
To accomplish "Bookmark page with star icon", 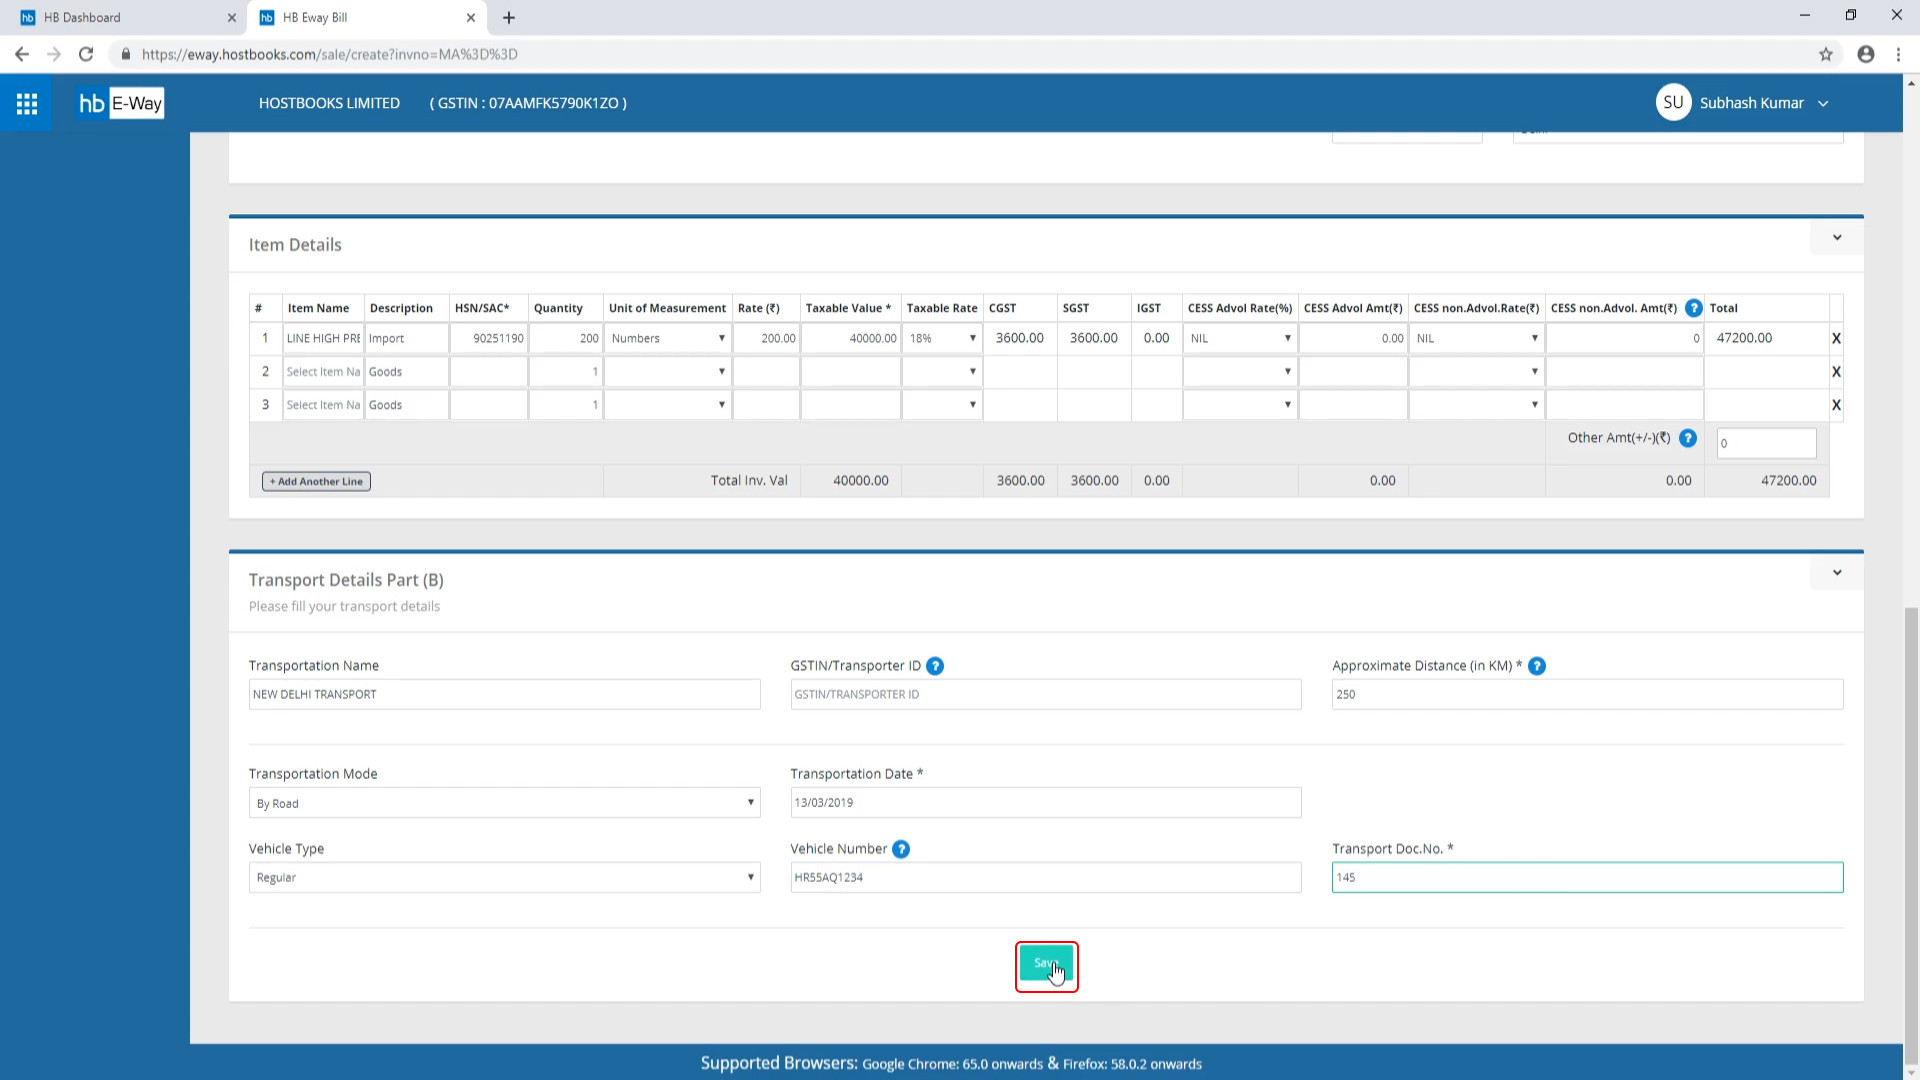I will 1826,54.
